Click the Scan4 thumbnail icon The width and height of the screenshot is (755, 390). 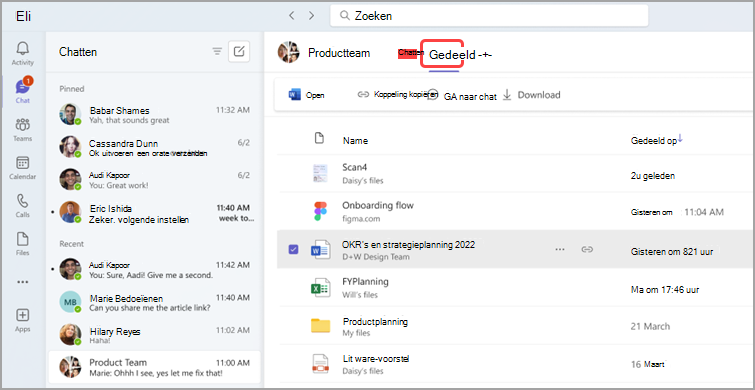coord(320,173)
